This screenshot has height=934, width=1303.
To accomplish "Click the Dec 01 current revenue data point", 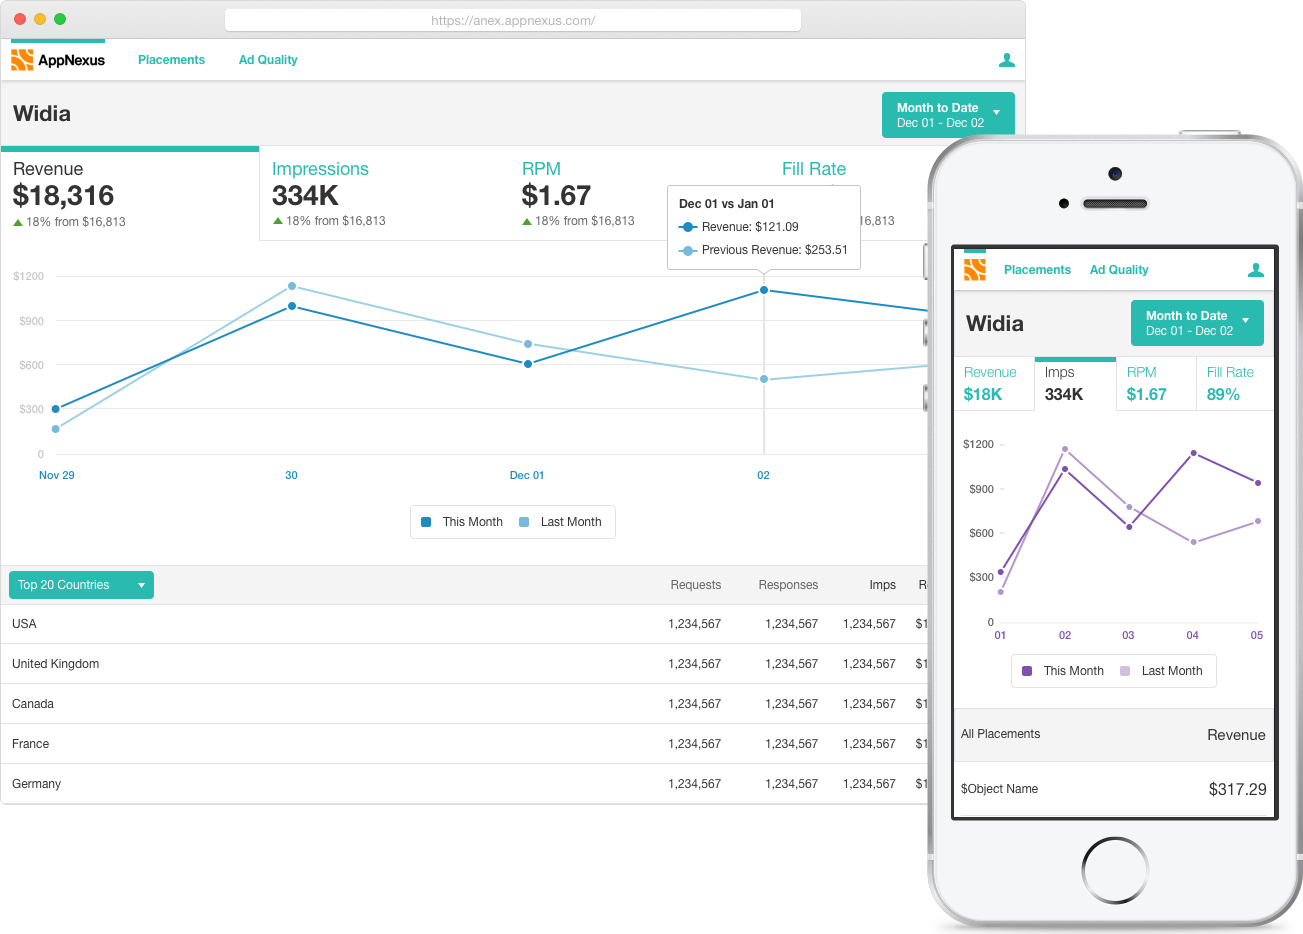I will [528, 364].
